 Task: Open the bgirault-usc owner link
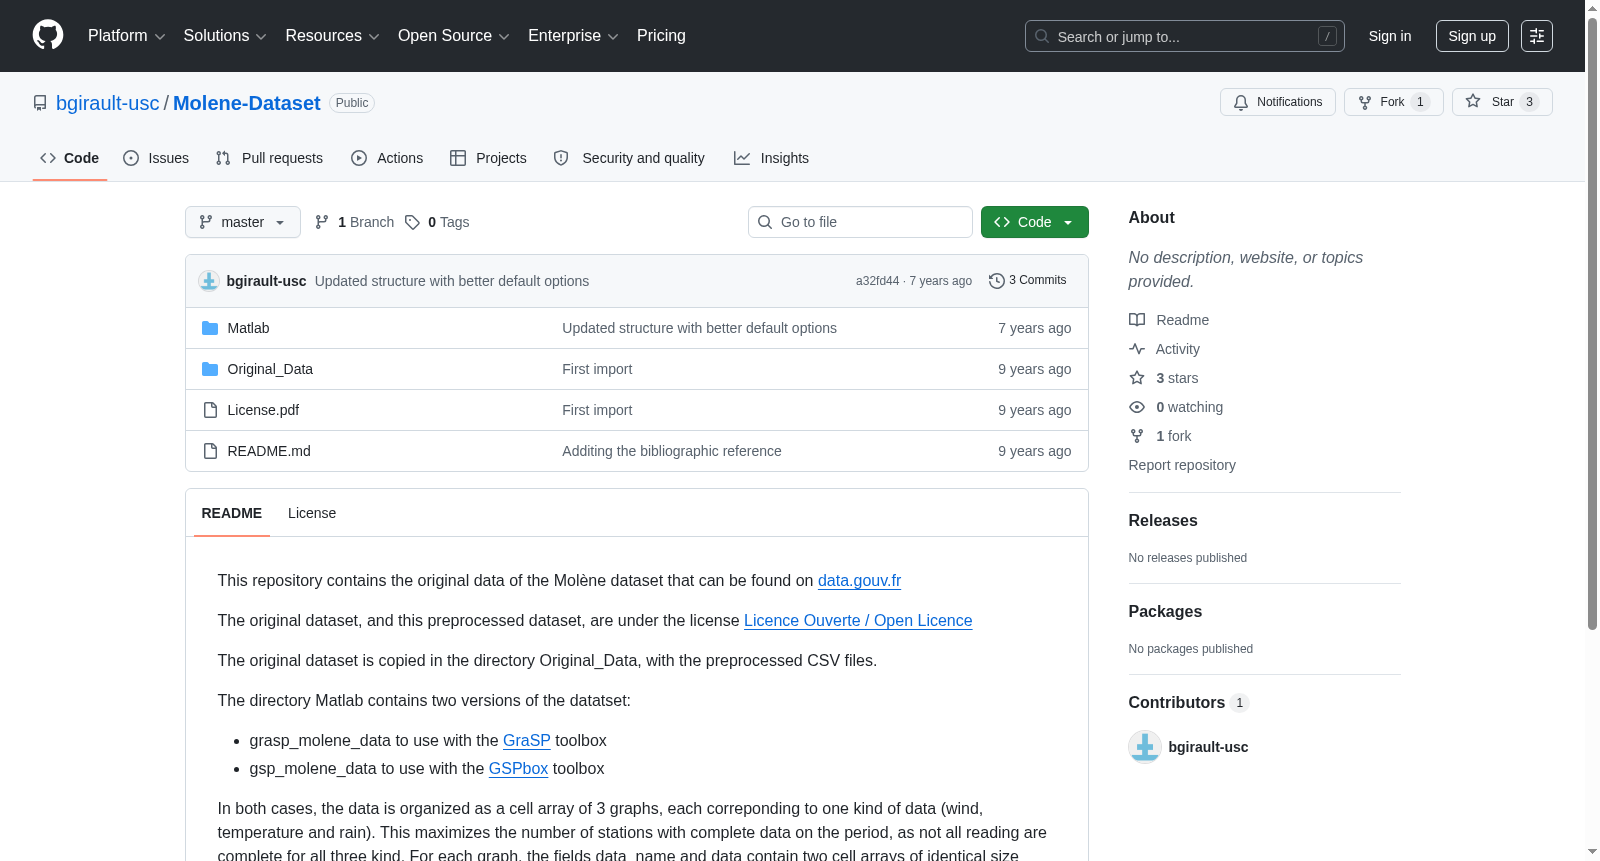click(108, 103)
